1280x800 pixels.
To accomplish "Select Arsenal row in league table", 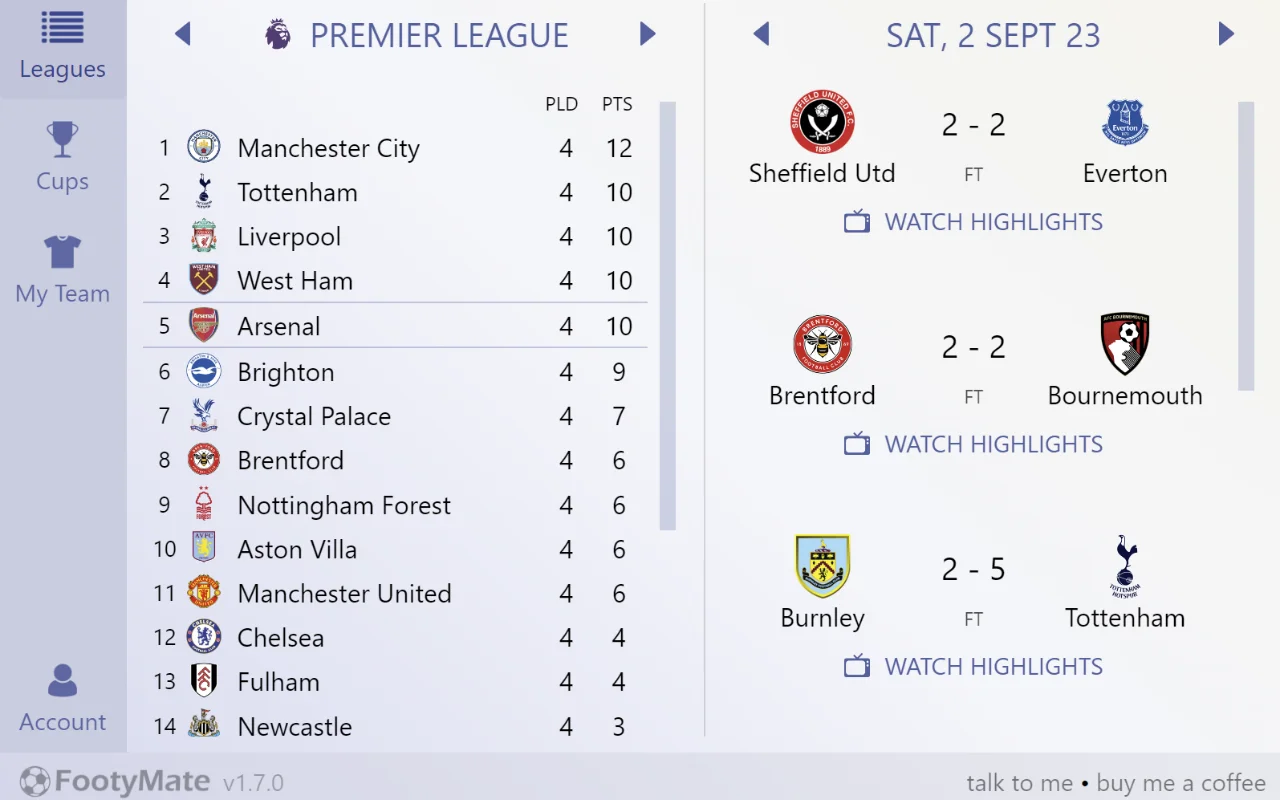I will (x=395, y=326).
